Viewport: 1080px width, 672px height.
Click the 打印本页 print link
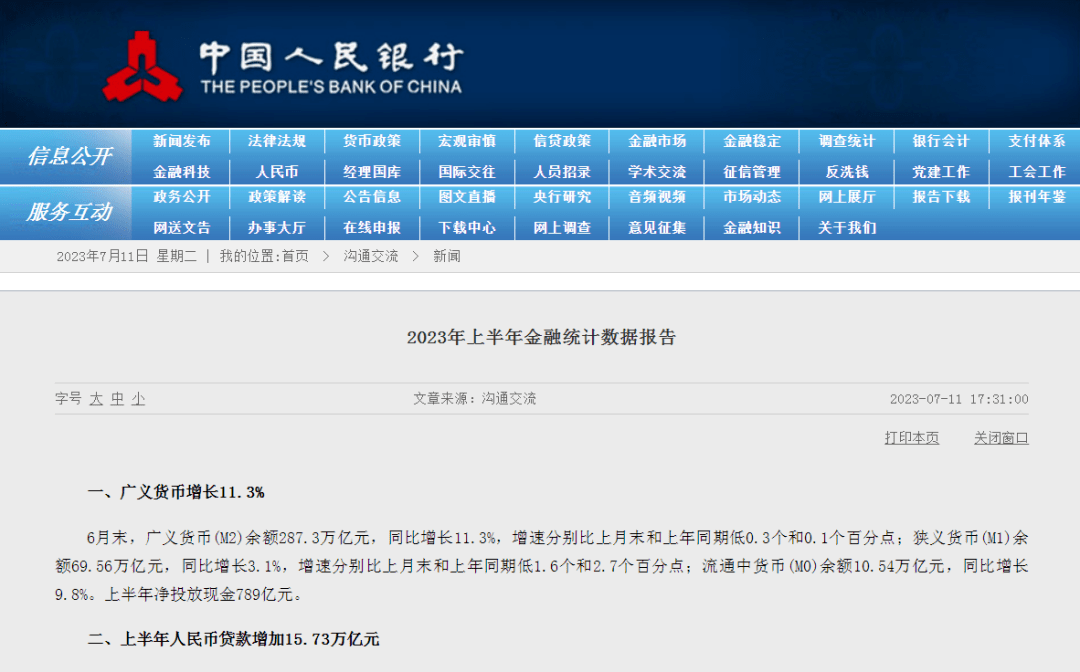click(x=911, y=438)
